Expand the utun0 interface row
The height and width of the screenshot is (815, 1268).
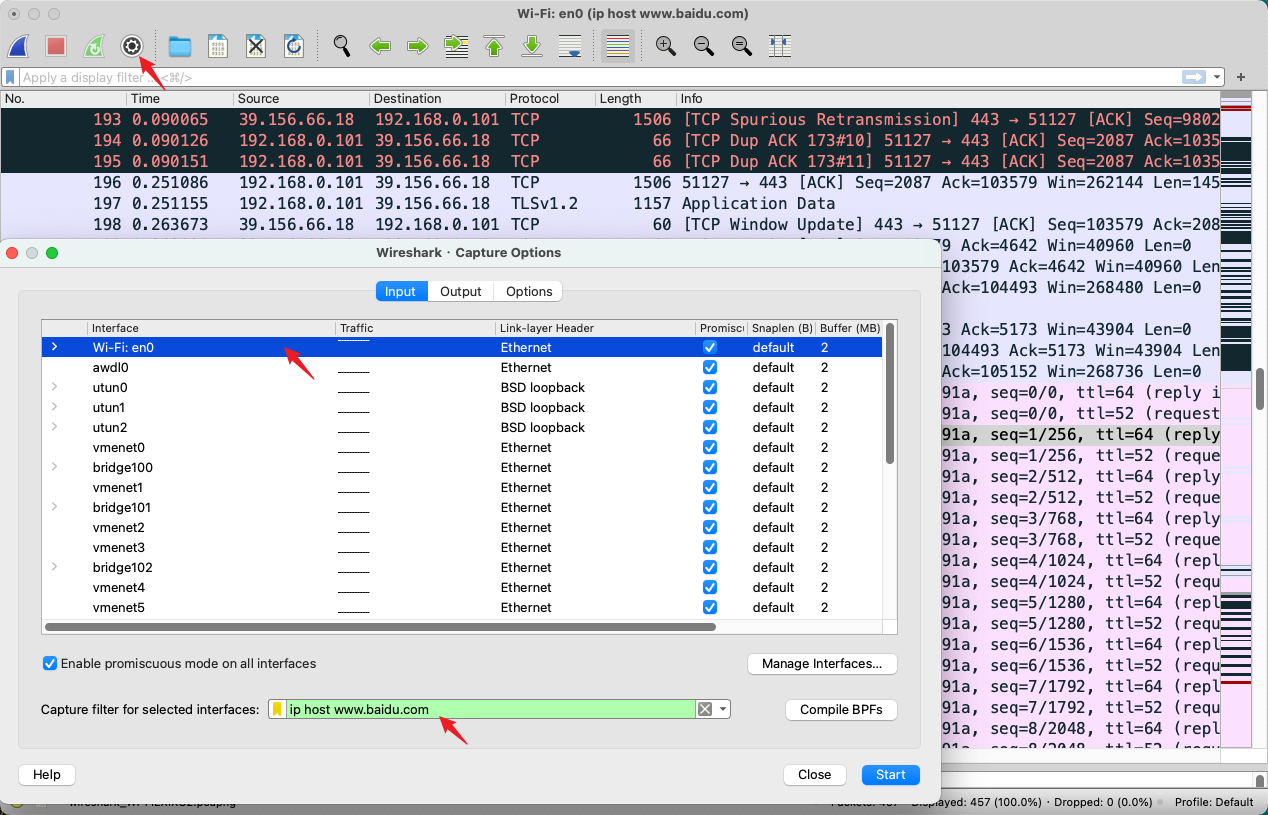(54, 387)
